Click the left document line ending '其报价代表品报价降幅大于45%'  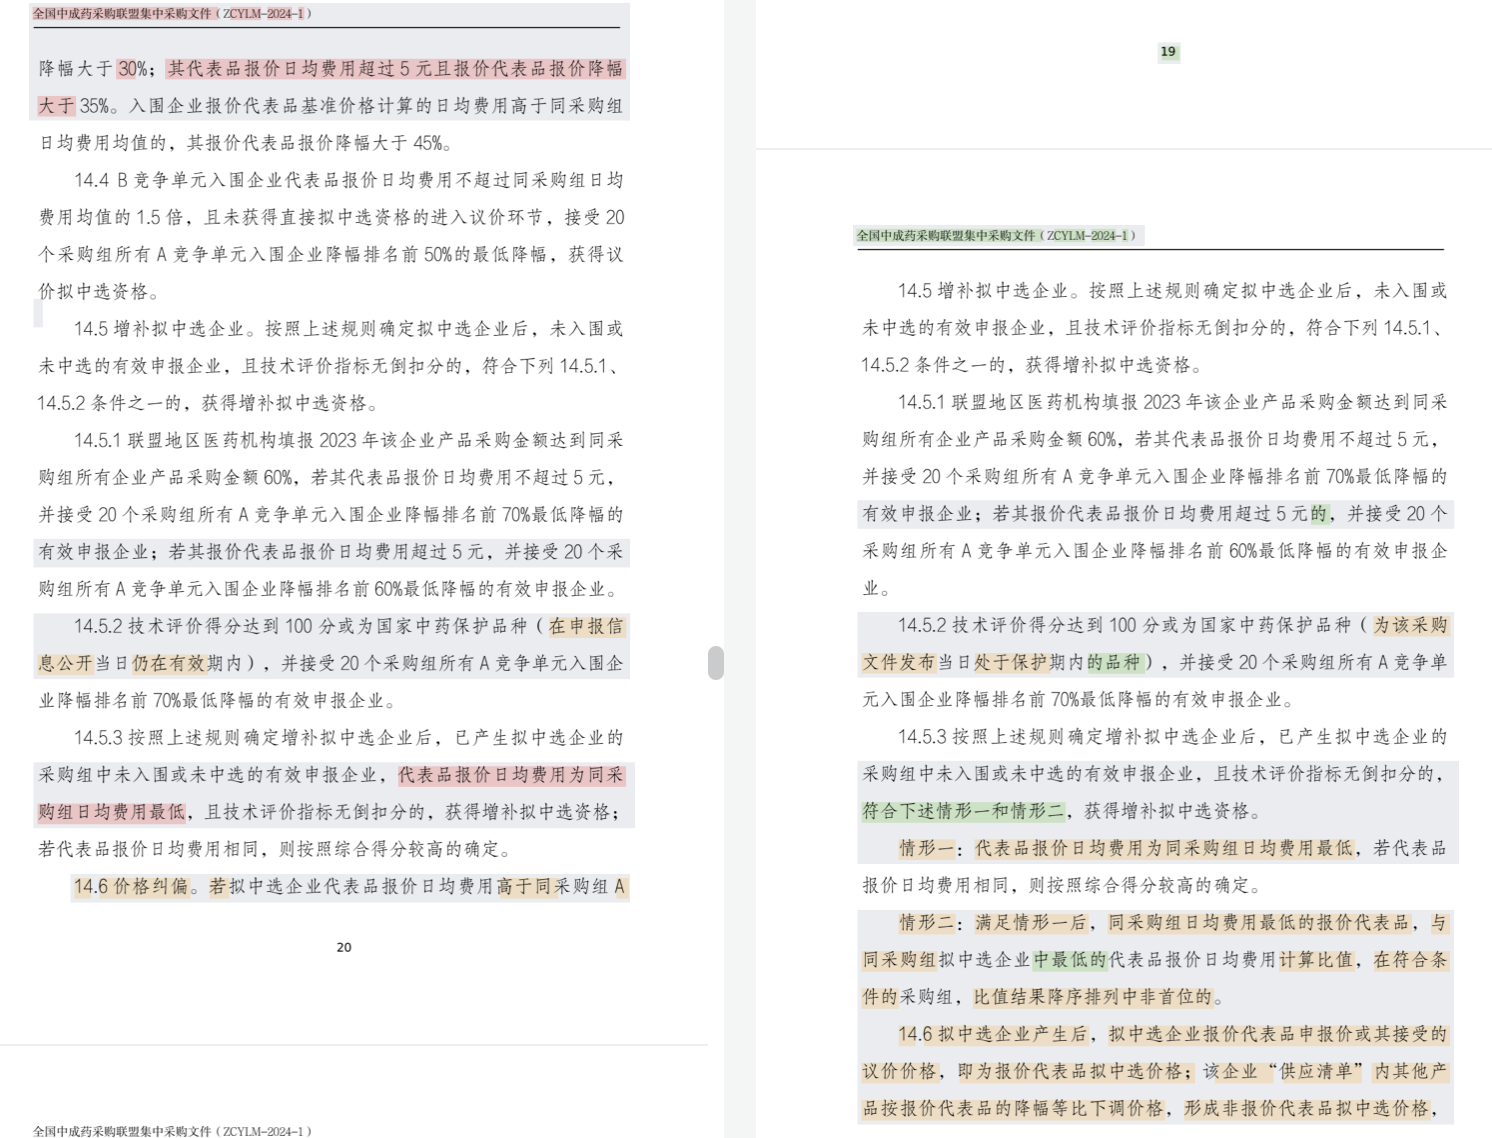(x=245, y=143)
